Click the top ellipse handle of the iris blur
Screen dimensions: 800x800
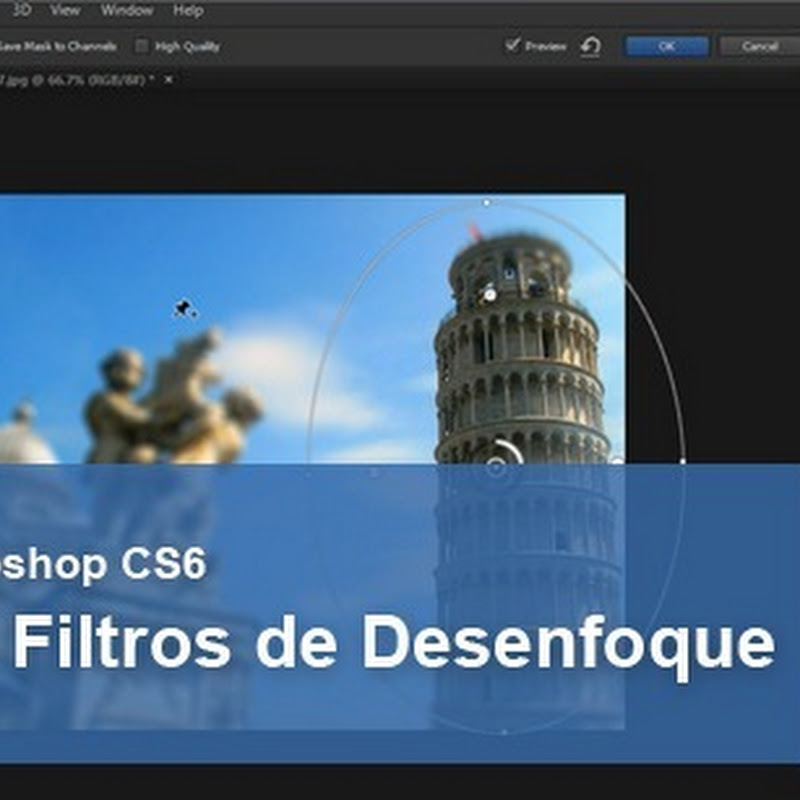[x=486, y=203]
